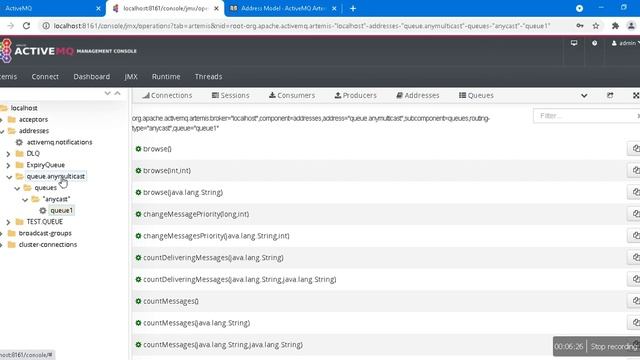
Task: Switch to the Addresses tab
Action: [x=418, y=96]
